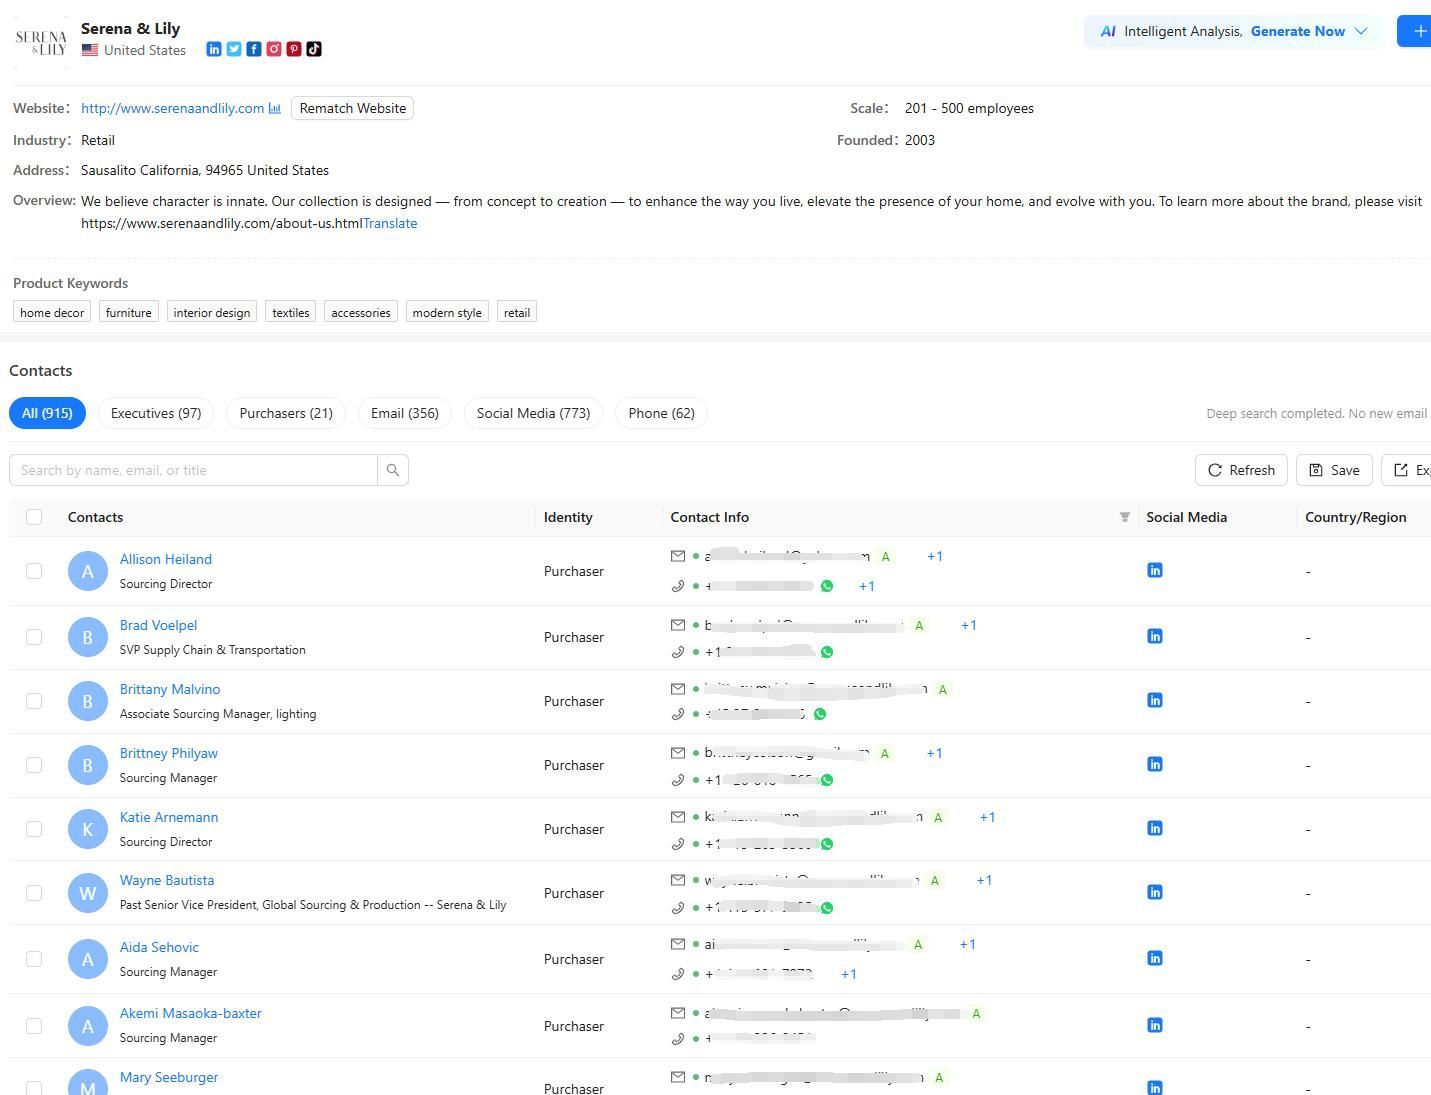The width and height of the screenshot is (1431, 1095).
Task: Open the Email (356) tab
Action: coord(405,413)
